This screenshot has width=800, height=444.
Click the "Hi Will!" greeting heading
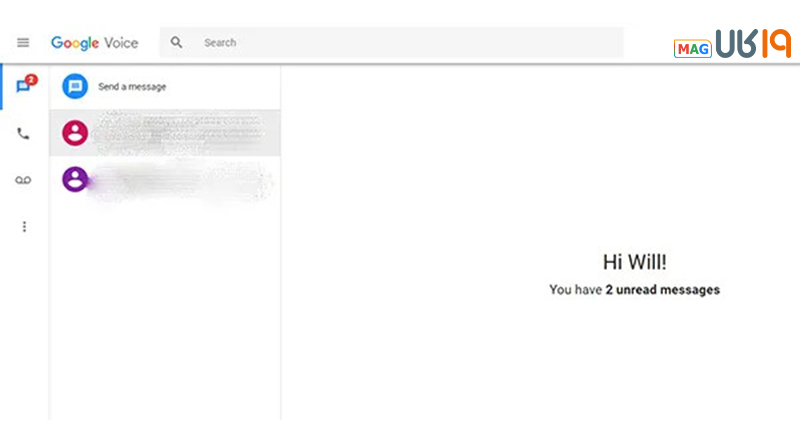pyautogui.click(x=634, y=262)
